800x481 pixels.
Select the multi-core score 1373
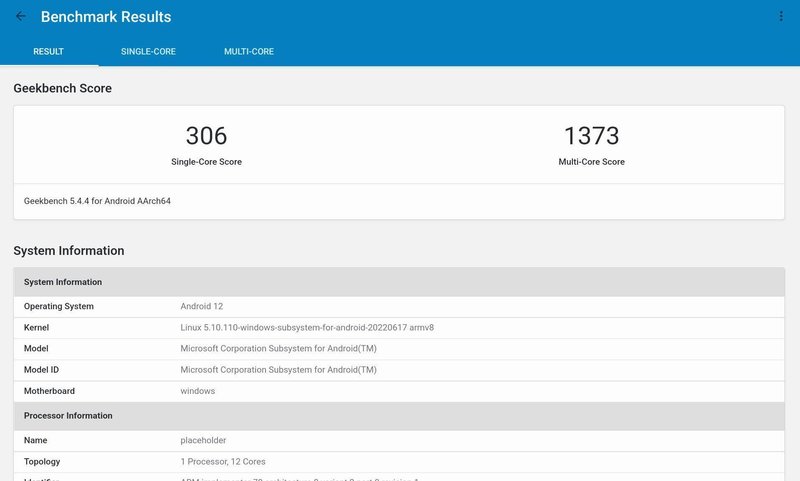click(x=591, y=136)
